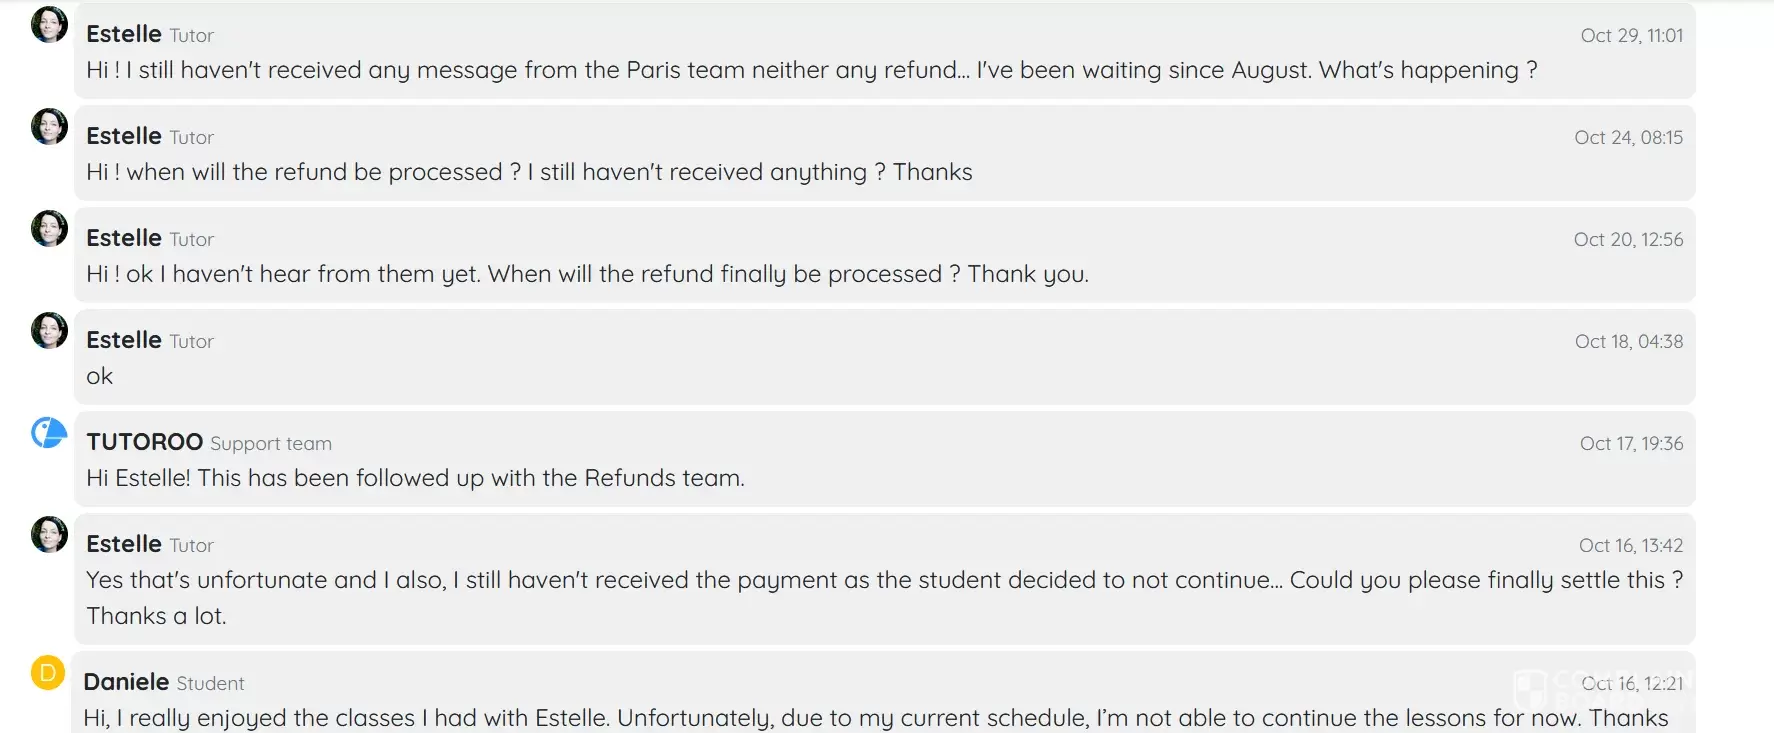Click Estelle's avatar beside the Oct 24 message
The image size is (1774, 733).
click(x=49, y=127)
